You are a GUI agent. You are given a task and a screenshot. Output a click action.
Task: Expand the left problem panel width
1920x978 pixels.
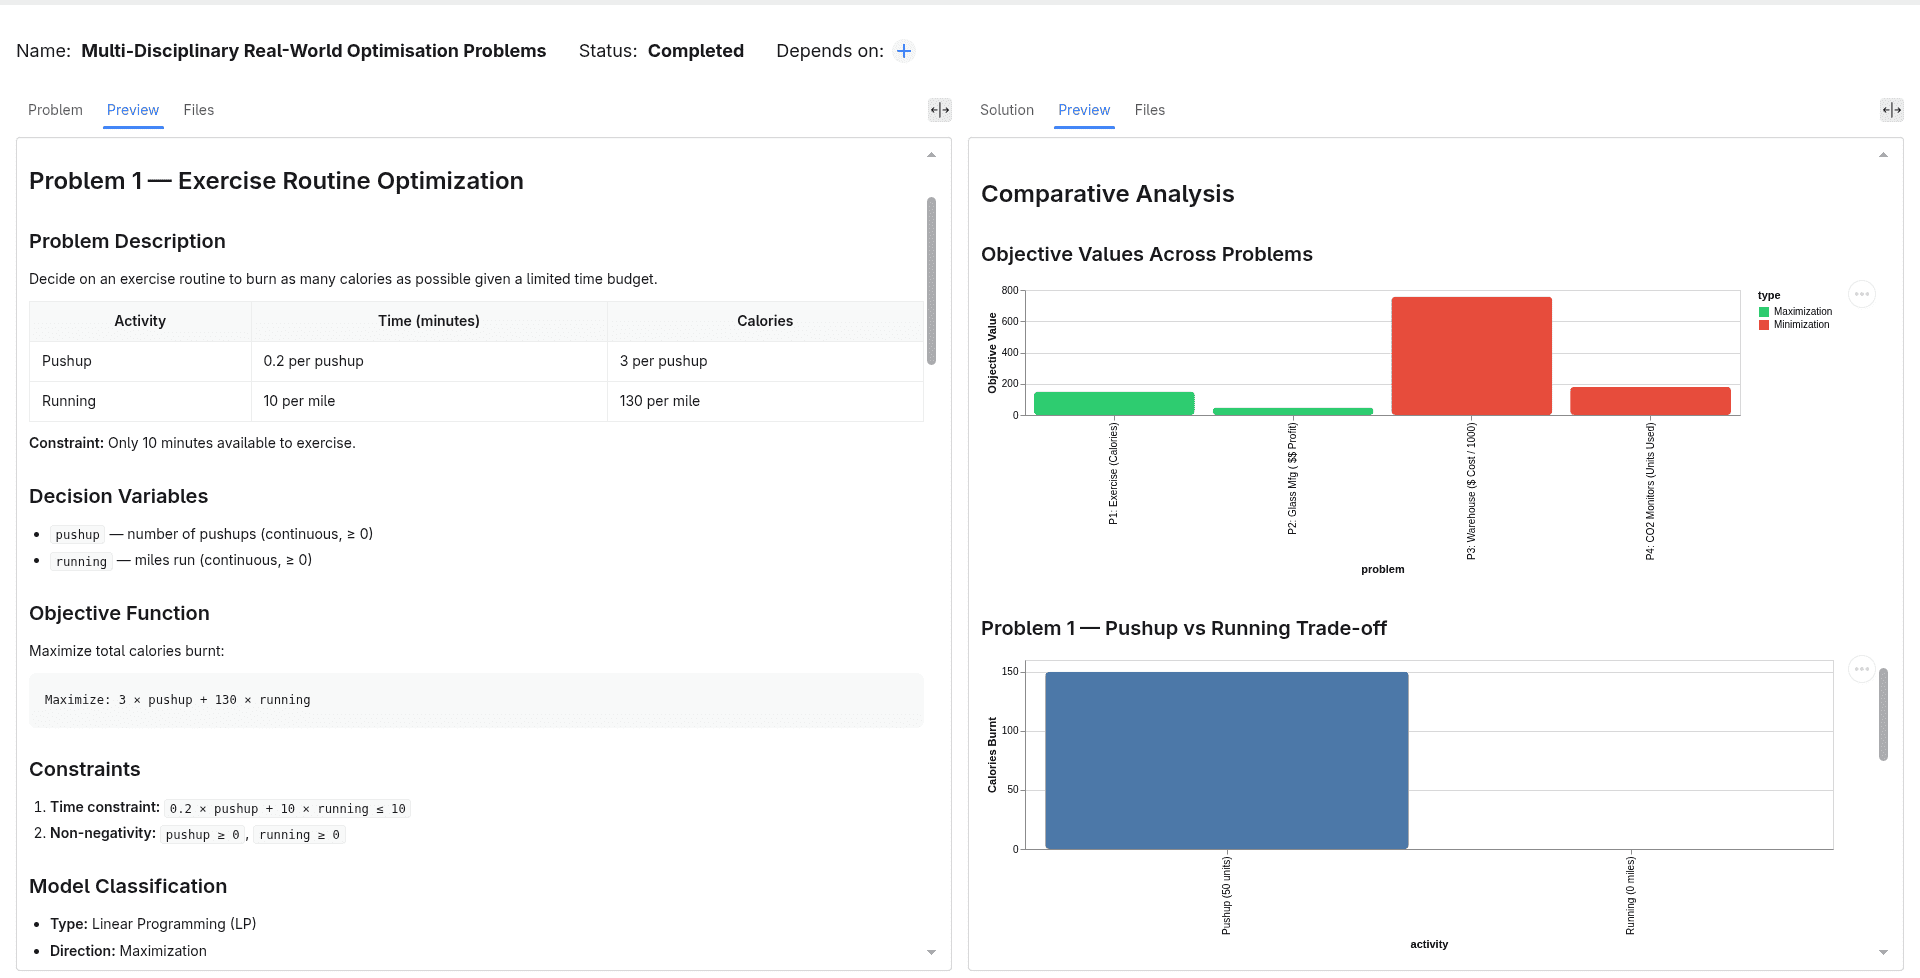[x=940, y=110]
